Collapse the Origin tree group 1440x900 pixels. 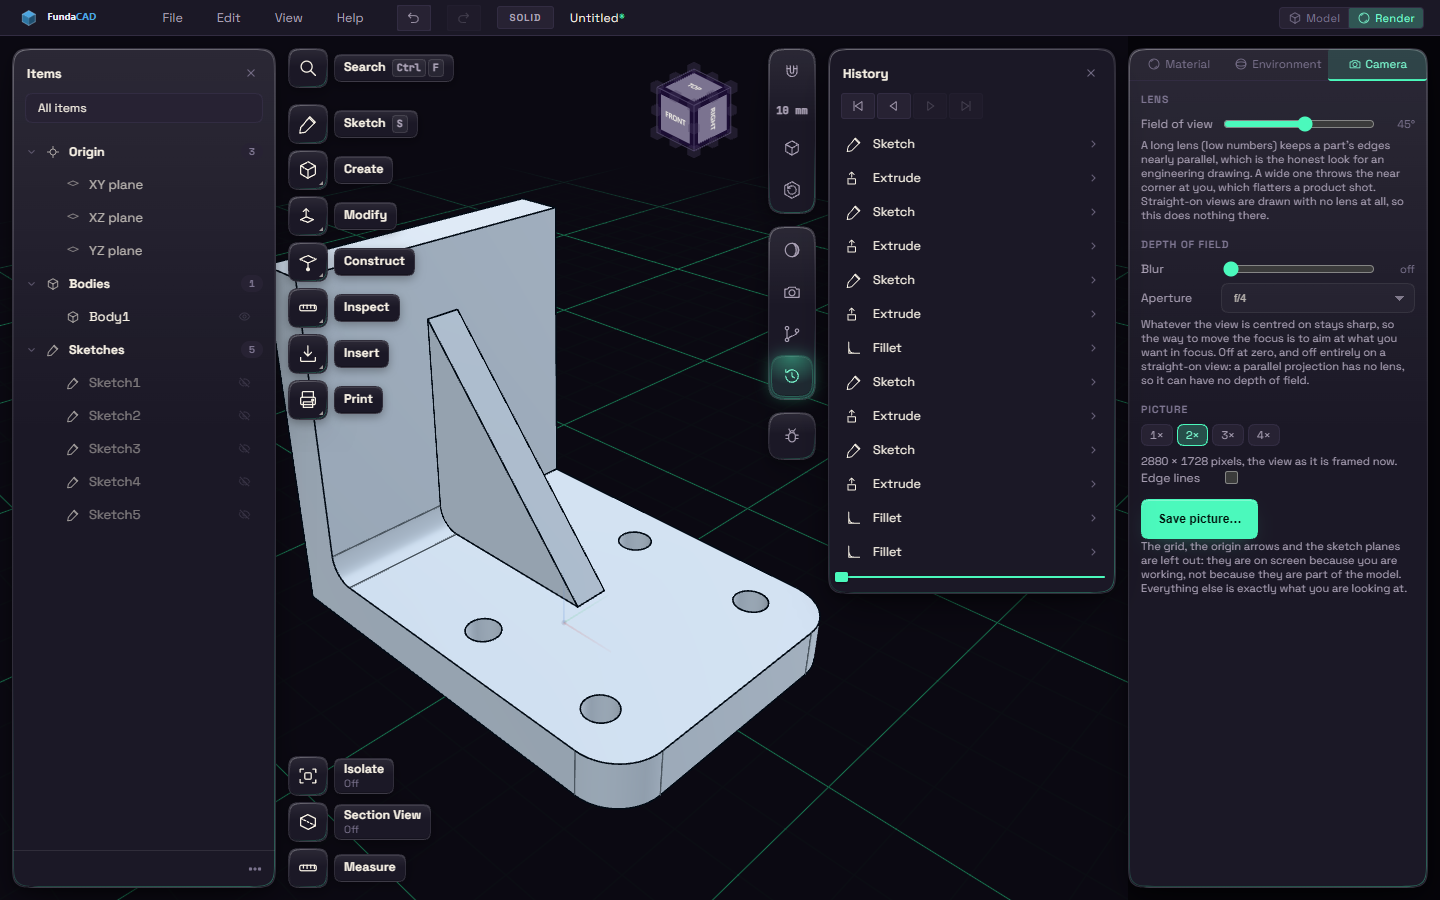[x=31, y=152]
